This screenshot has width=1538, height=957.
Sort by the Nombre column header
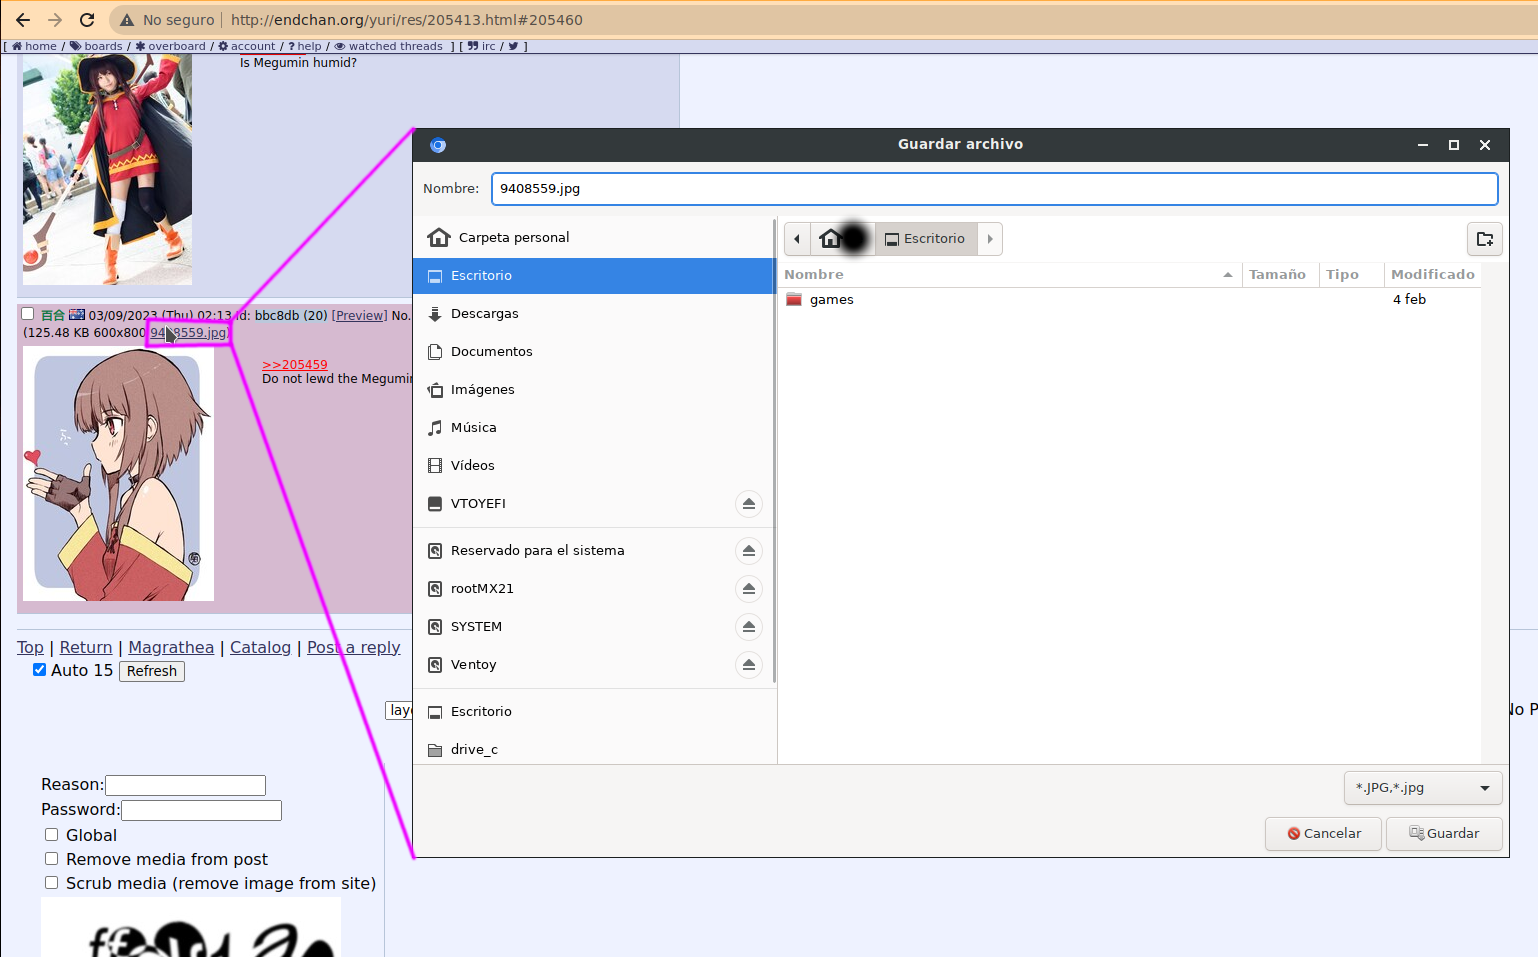pyautogui.click(x=1010, y=275)
